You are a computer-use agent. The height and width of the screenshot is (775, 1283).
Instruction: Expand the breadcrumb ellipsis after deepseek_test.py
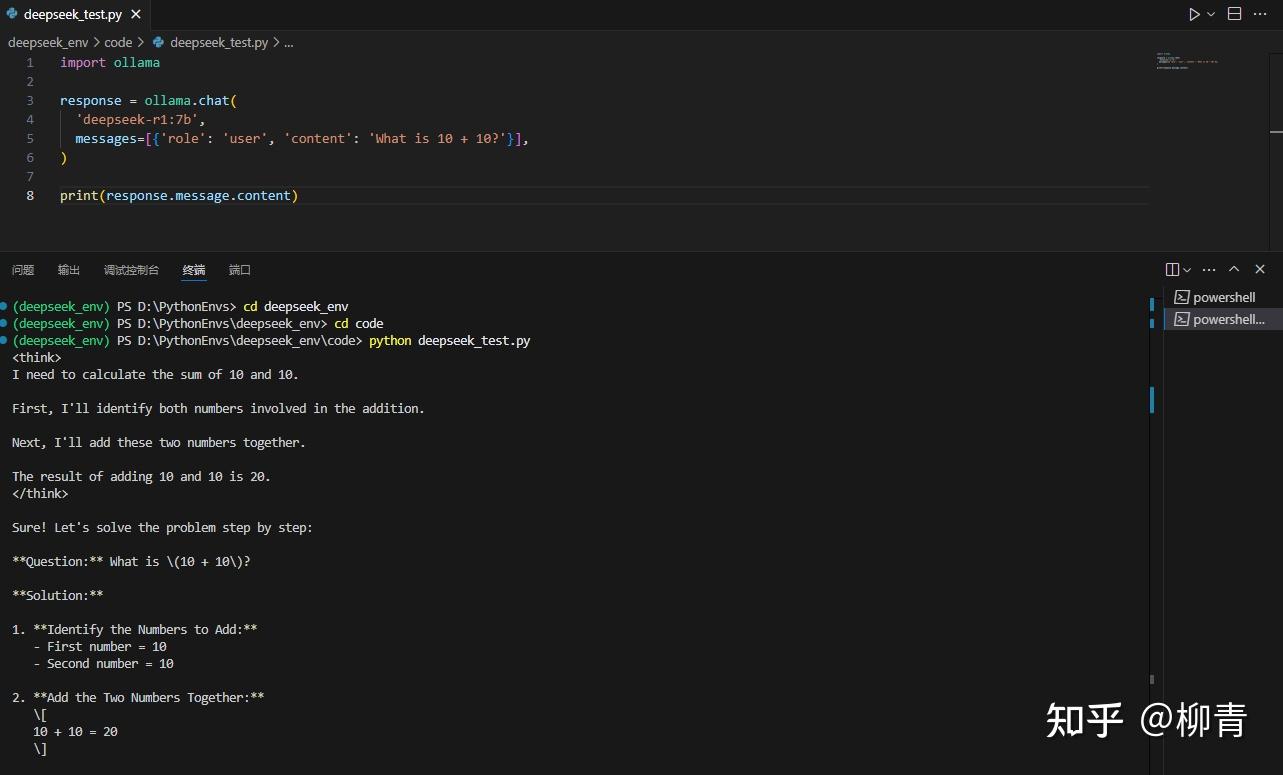[x=288, y=42]
